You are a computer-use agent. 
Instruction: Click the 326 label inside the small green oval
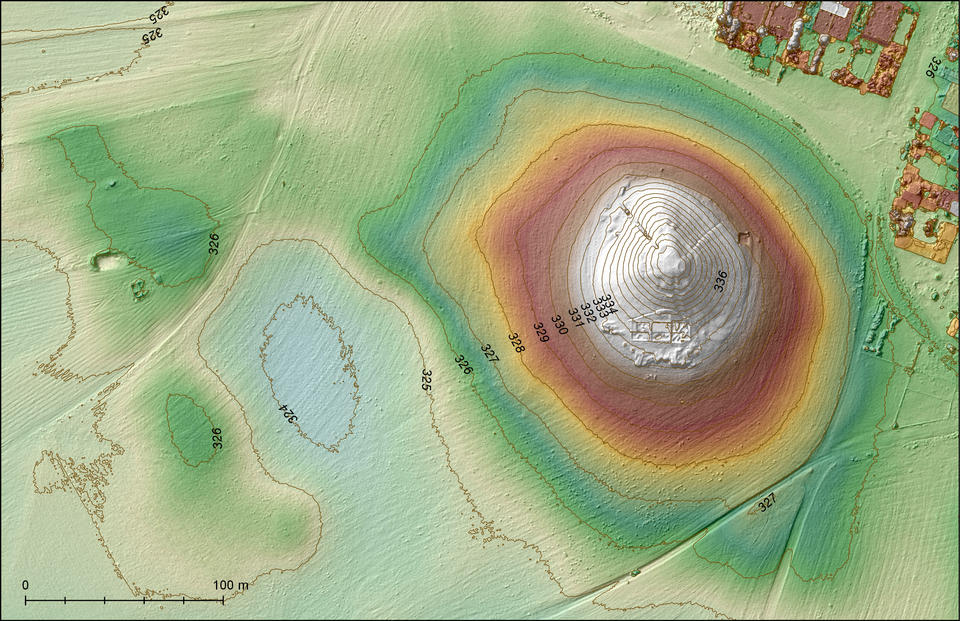pos(217,438)
